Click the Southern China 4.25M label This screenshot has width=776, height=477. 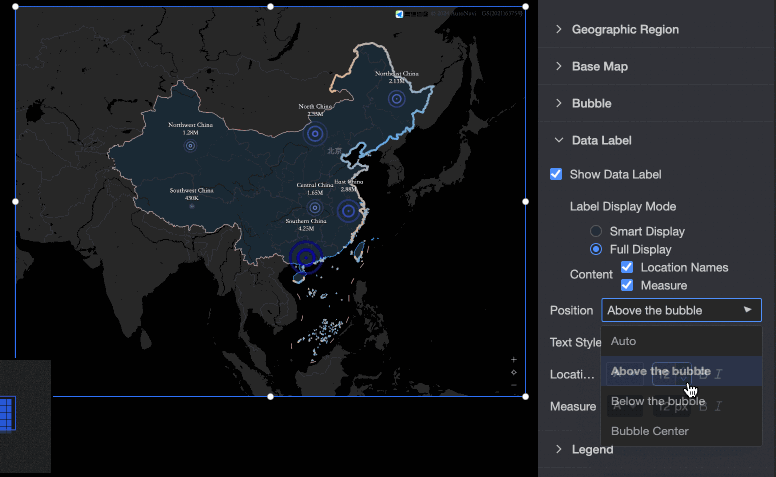click(x=306, y=225)
